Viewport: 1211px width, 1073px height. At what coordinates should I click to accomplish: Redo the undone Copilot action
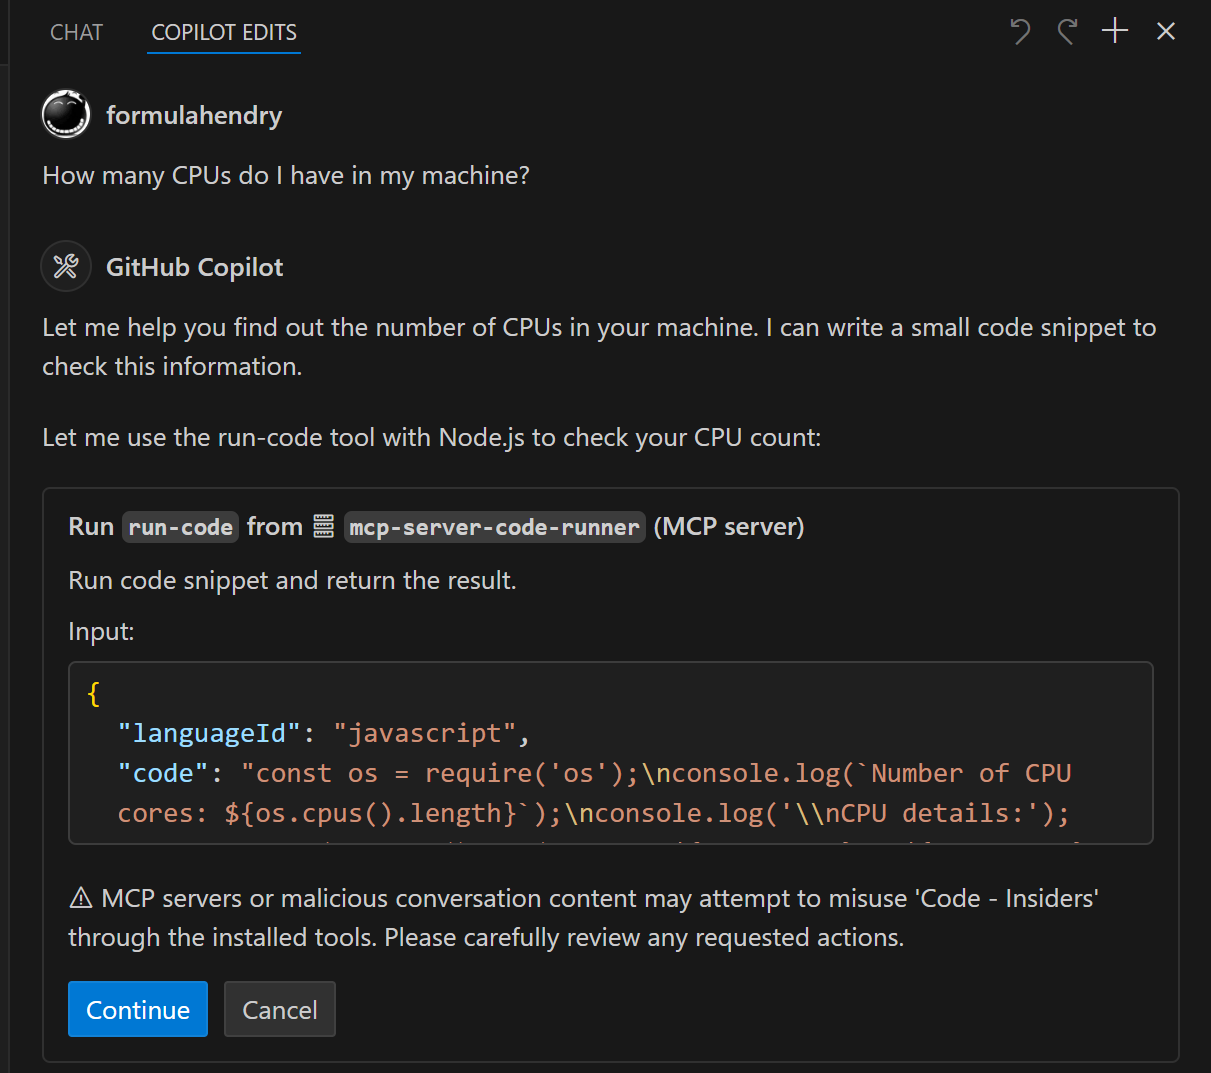(x=1066, y=31)
